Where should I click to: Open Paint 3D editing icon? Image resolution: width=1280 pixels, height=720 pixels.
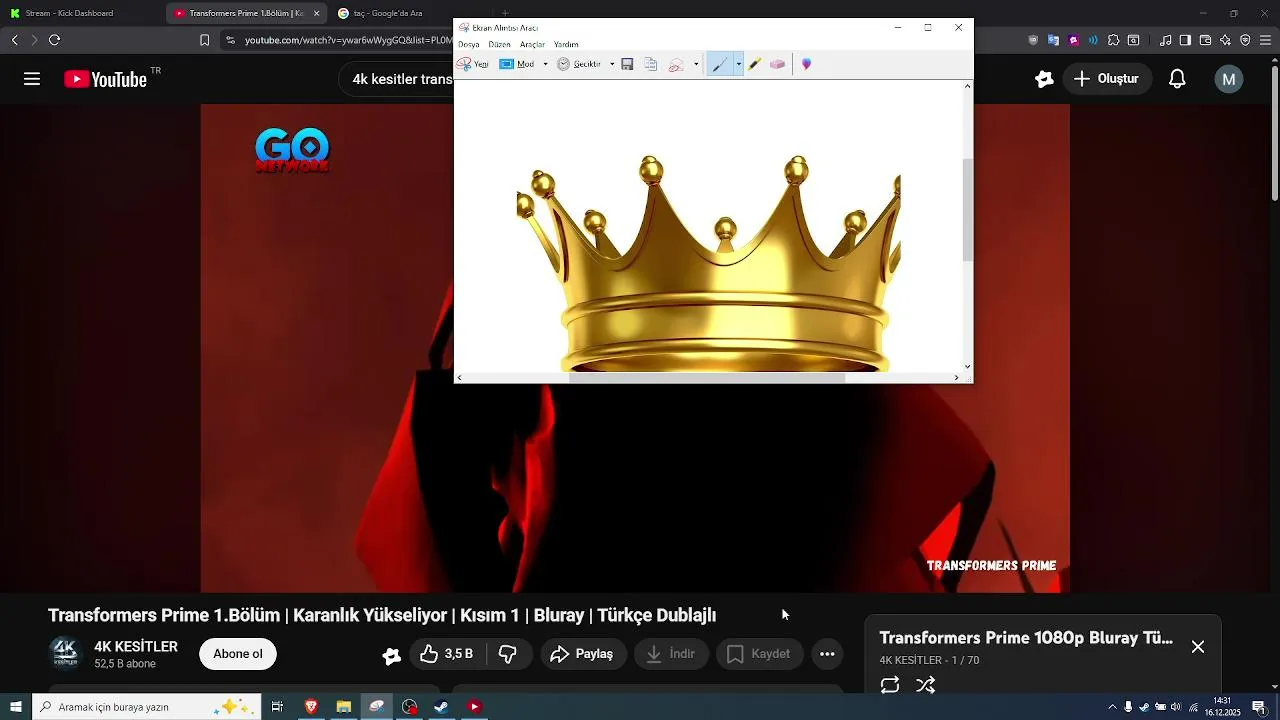pyautogui.click(x=807, y=64)
